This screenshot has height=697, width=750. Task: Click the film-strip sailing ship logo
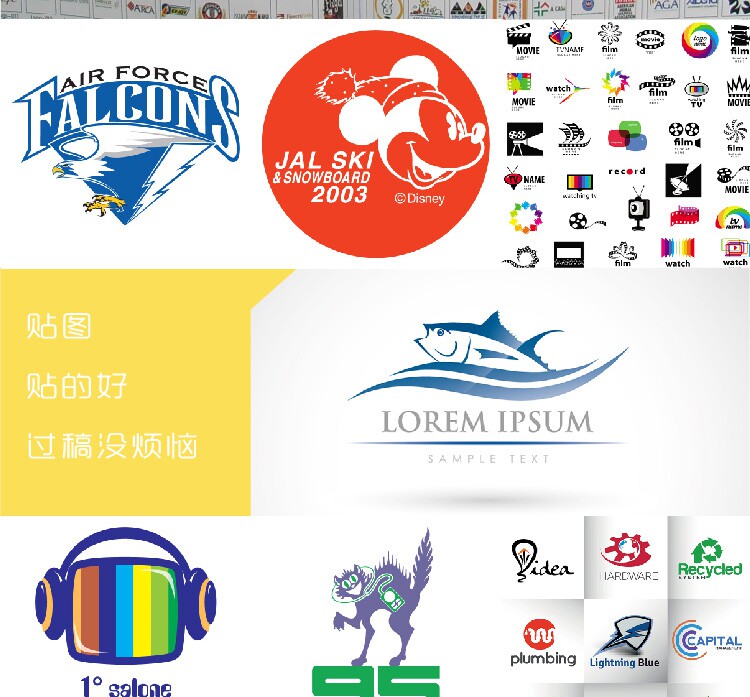tap(573, 139)
